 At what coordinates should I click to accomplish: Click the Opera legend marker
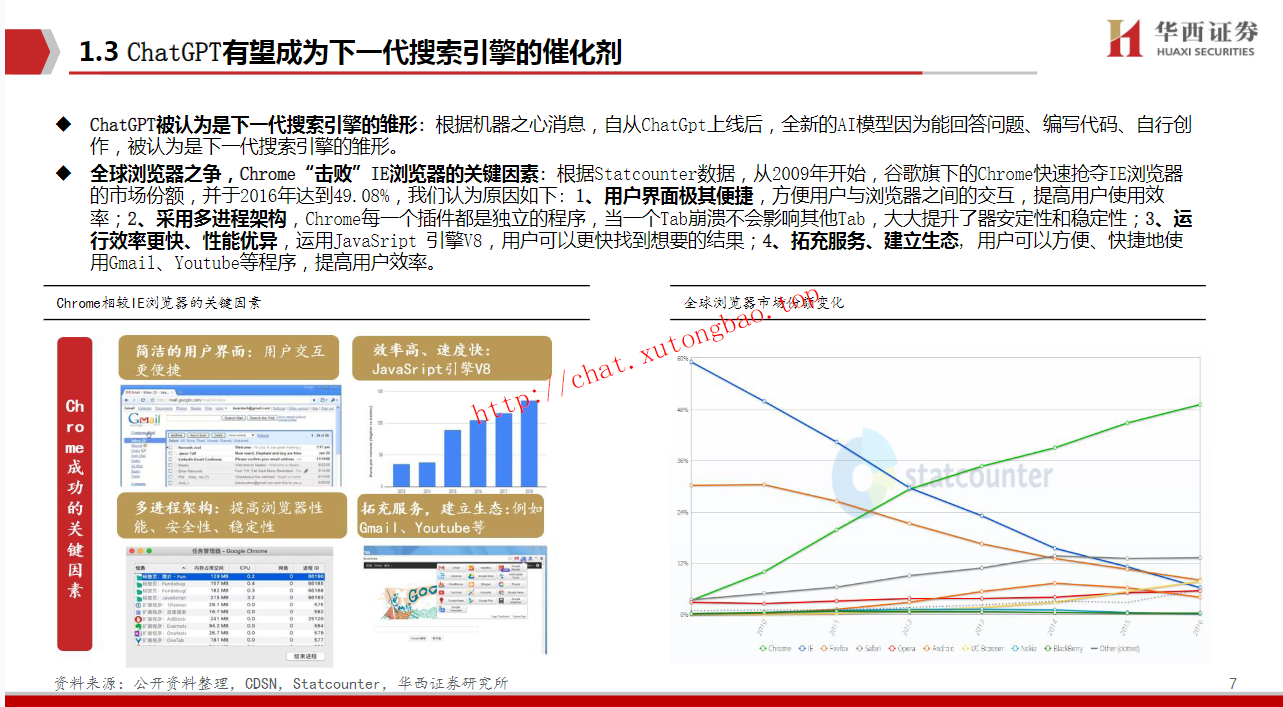[893, 648]
